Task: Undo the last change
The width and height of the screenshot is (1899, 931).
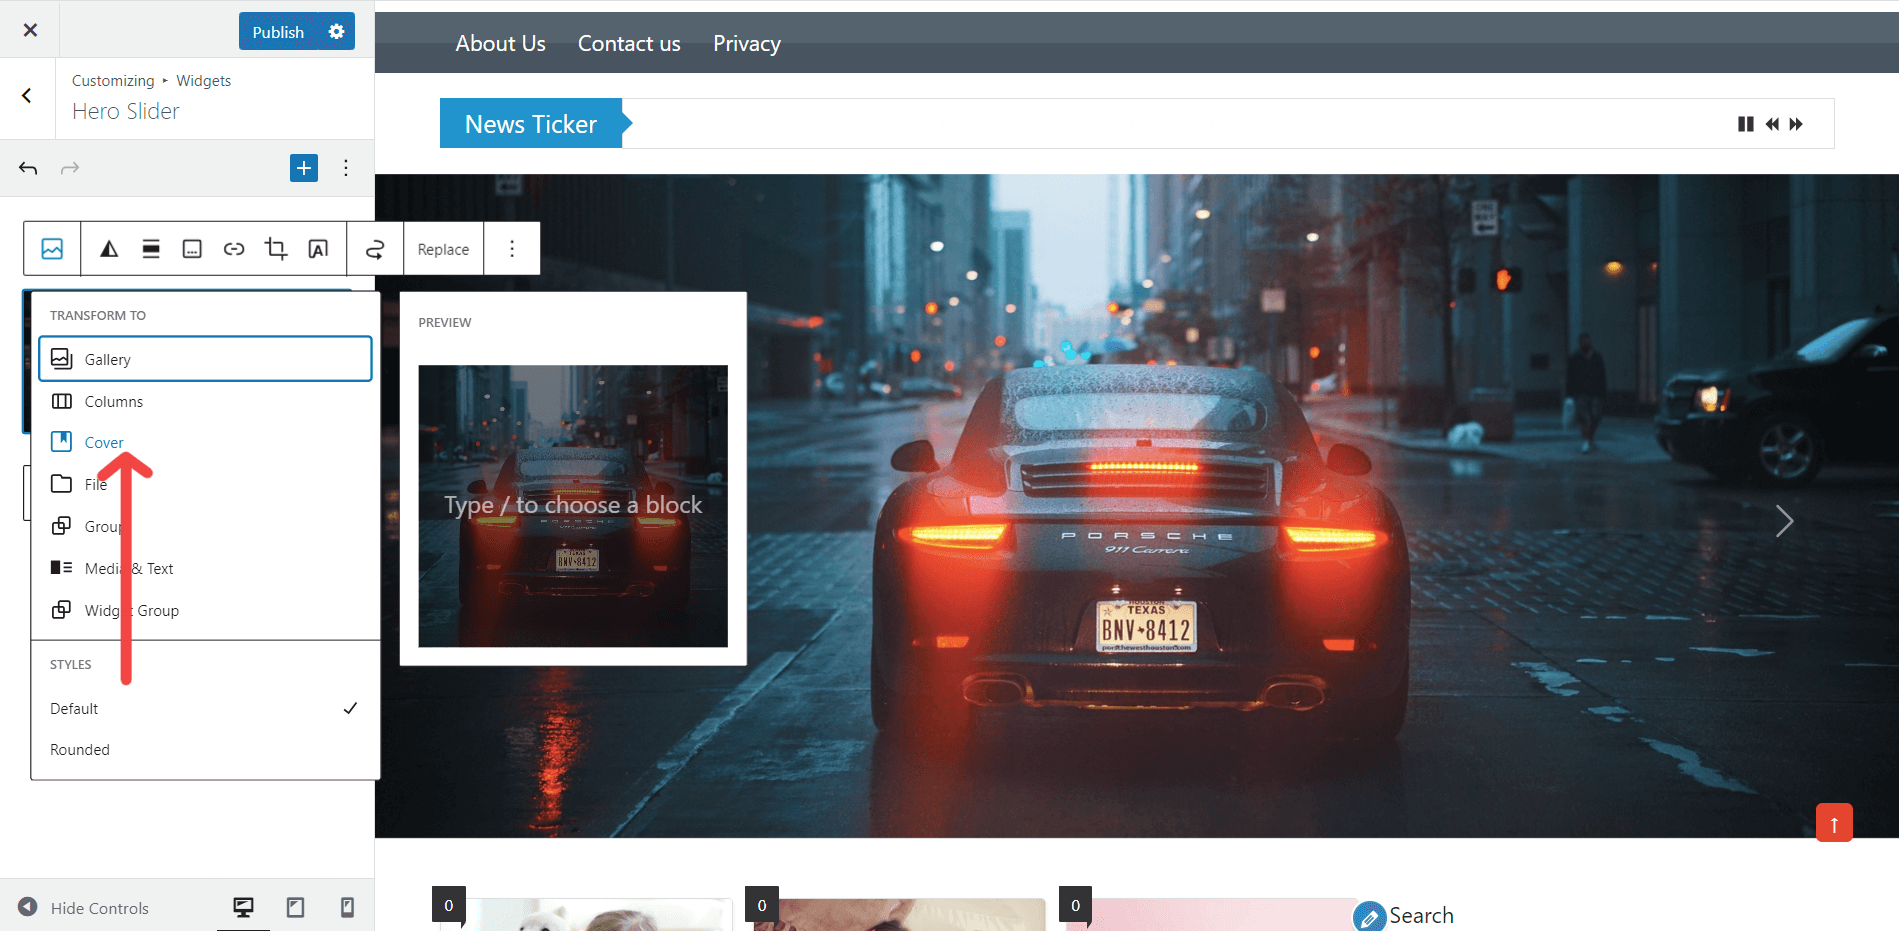Action: pos(29,168)
